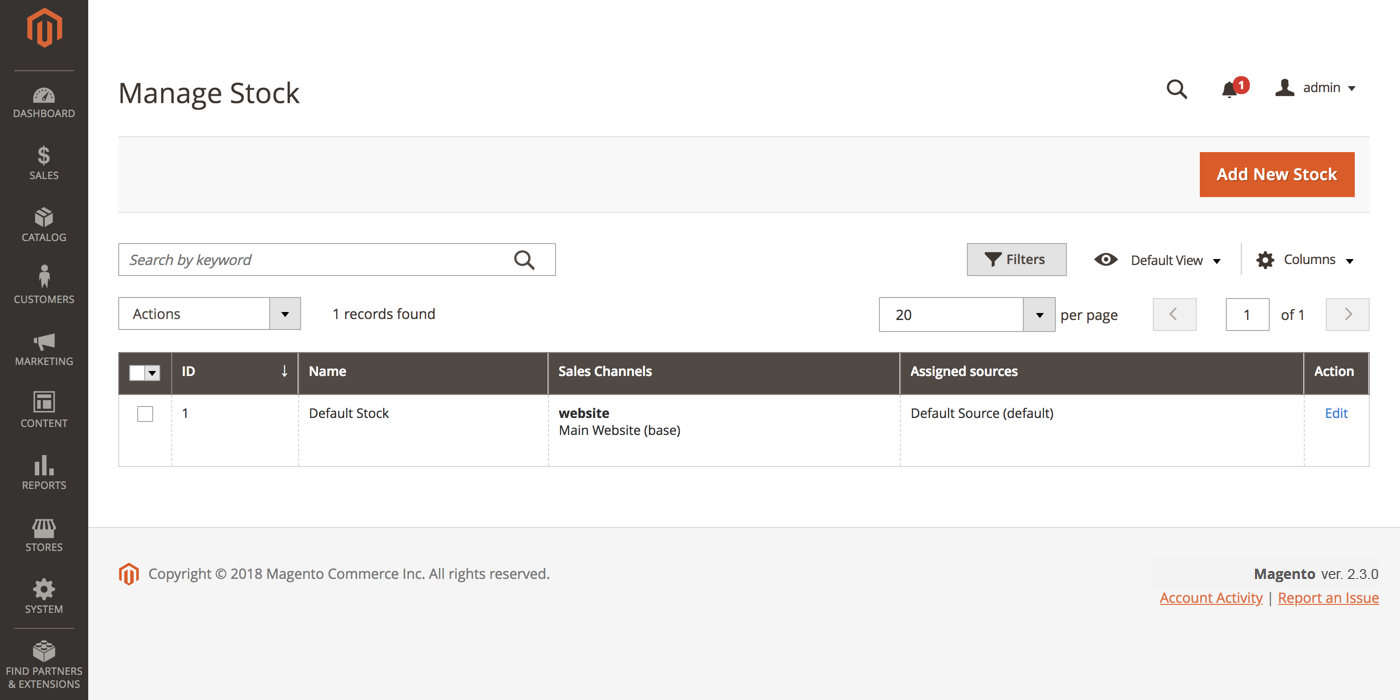Open the System menu
The width and height of the screenshot is (1400, 700).
(44, 598)
